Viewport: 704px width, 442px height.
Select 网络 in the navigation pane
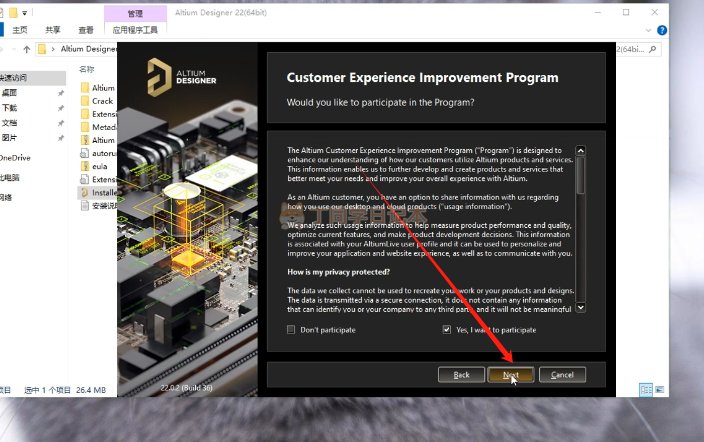coord(6,197)
